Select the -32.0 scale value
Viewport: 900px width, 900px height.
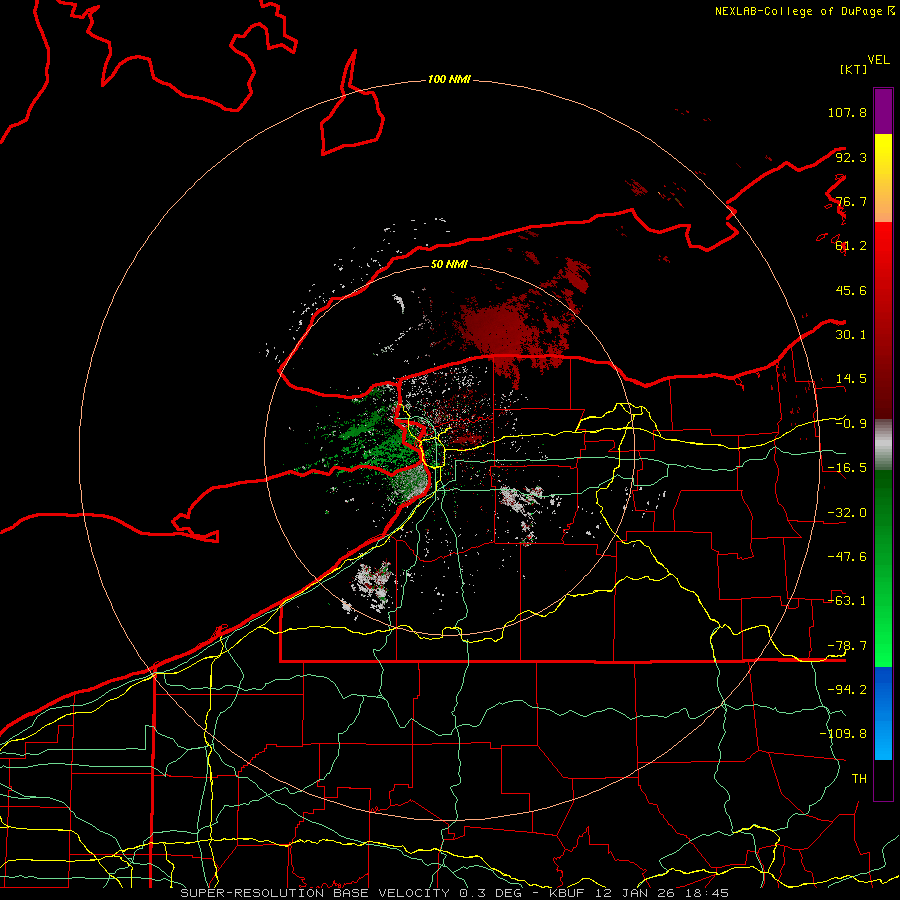(847, 513)
